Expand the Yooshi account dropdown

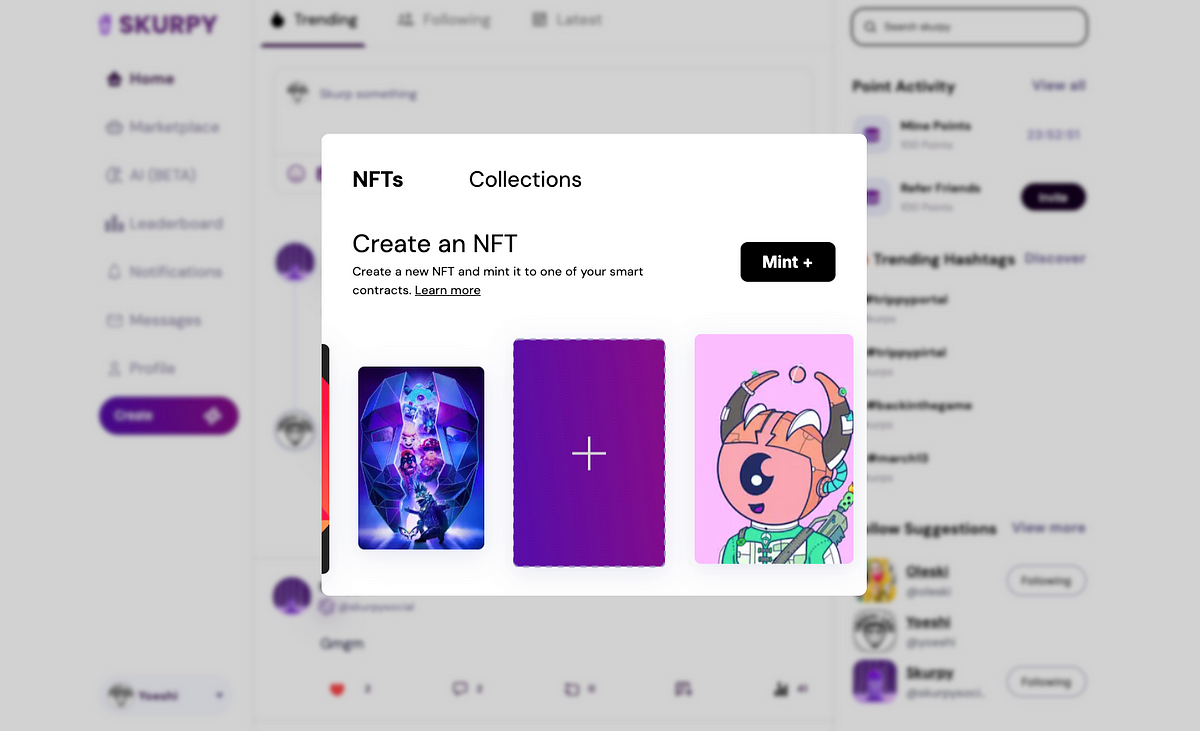[x=219, y=695]
